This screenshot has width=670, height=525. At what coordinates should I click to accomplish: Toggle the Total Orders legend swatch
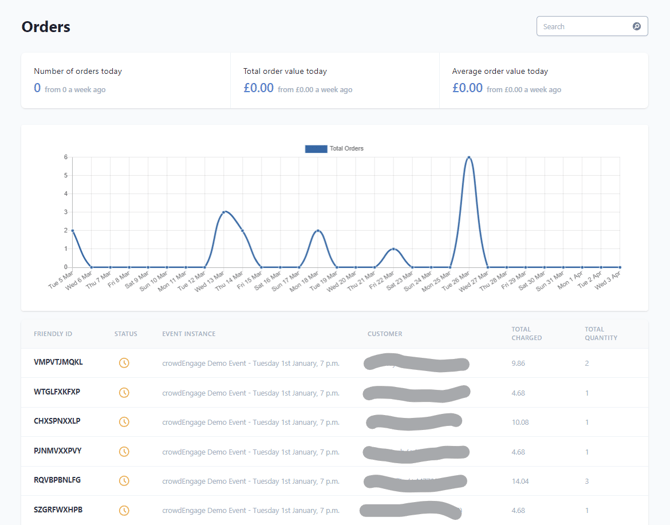(315, 149)
